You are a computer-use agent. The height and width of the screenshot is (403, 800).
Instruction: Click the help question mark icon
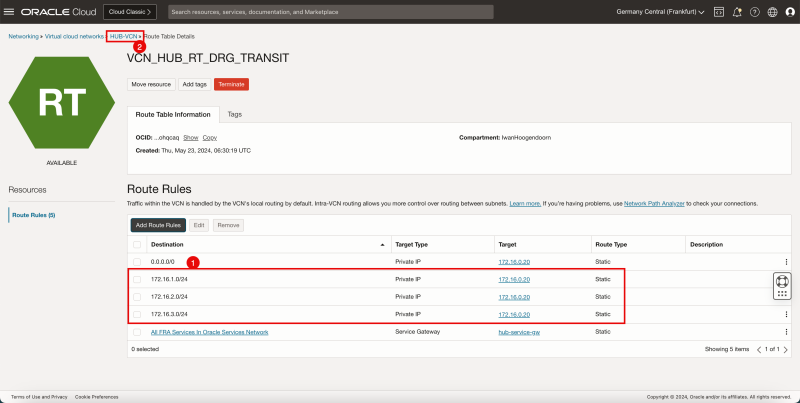(x=754, y=12)
